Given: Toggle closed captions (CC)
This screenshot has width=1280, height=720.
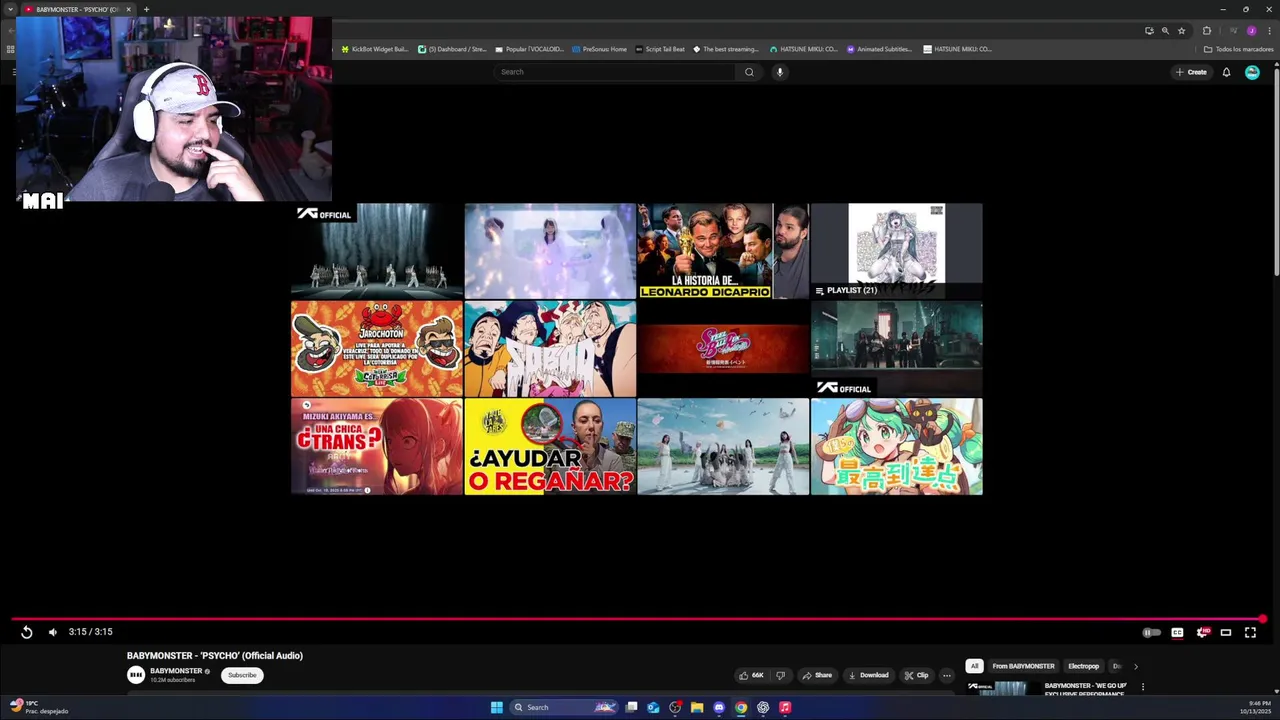Looking at the screenshot, I should click(x=1177, y=632).
